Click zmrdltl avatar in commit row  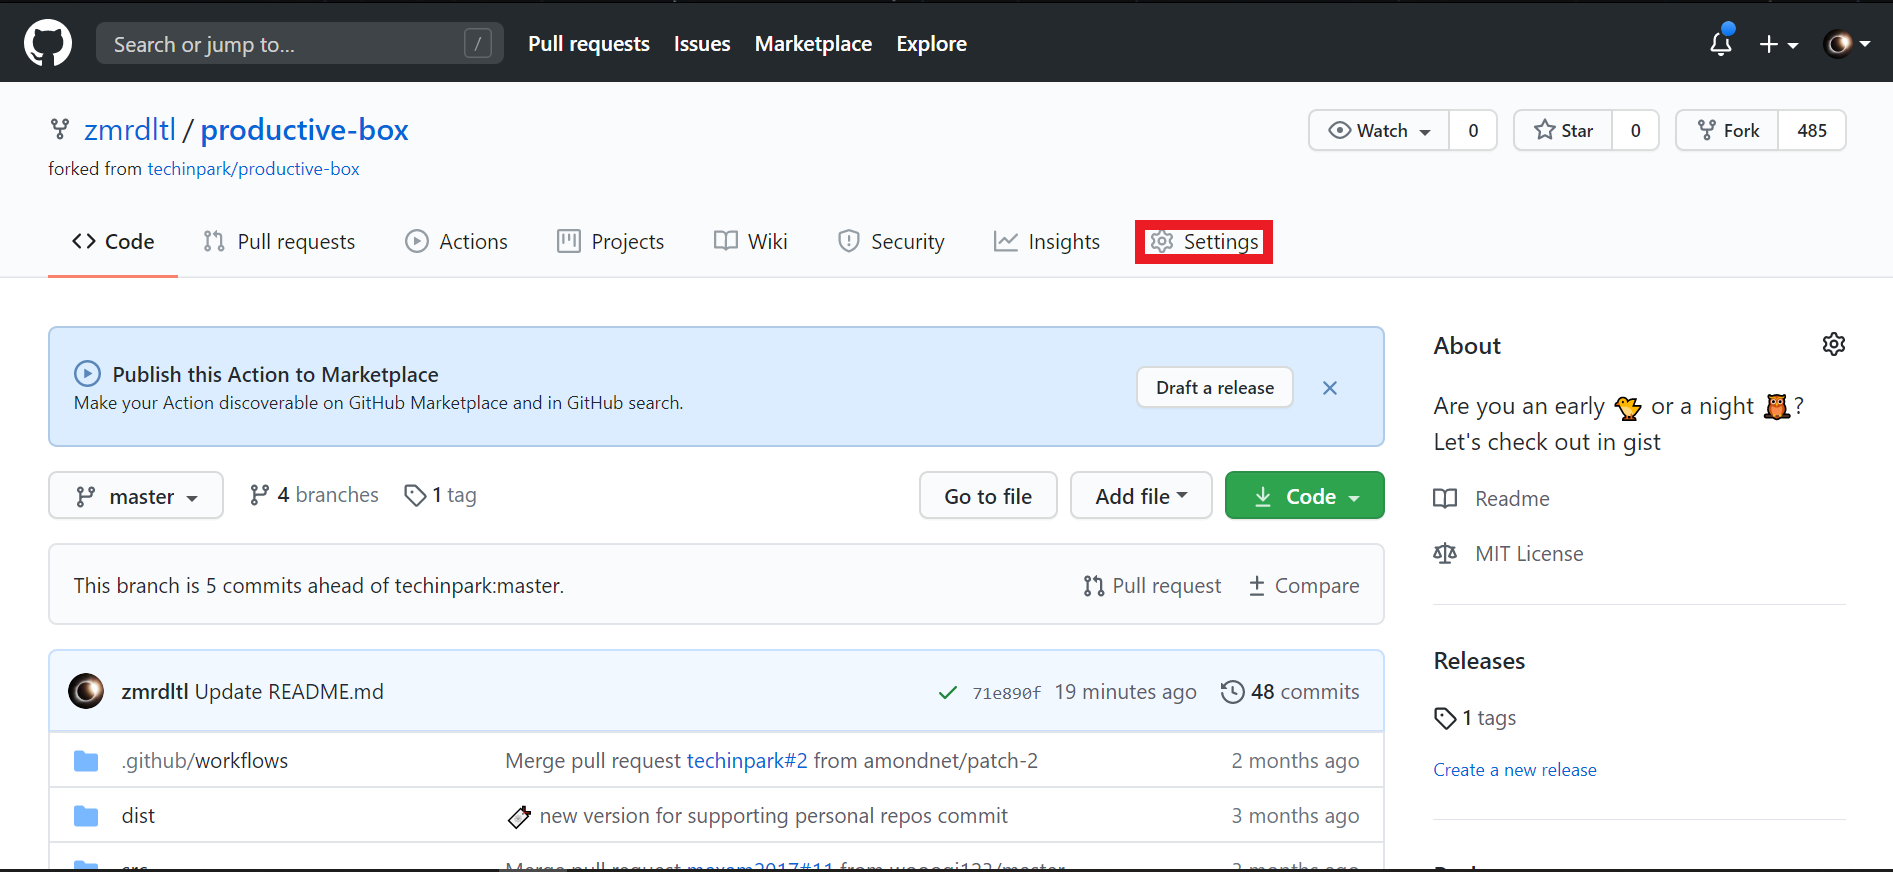tap(86, 691)
